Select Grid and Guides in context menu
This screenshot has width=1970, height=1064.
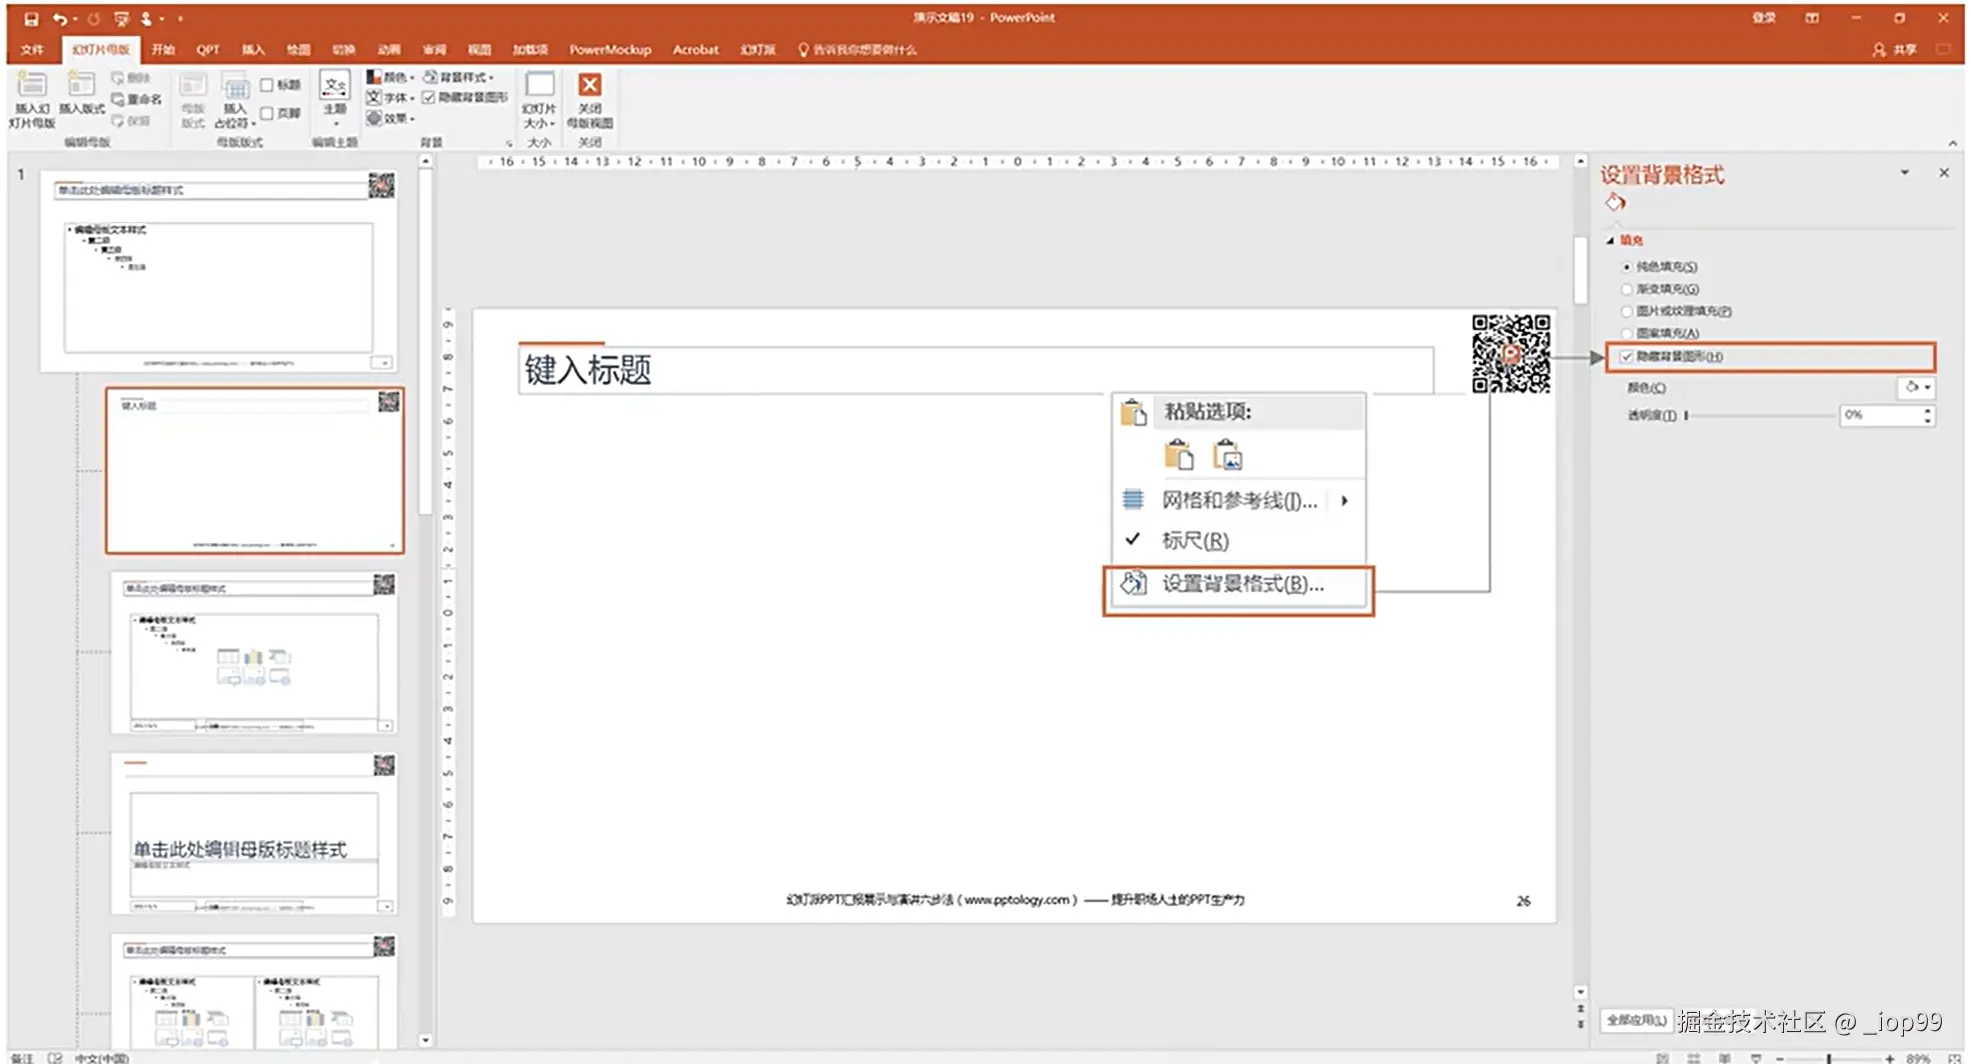pyautogui.click(x=1238, y=500)
